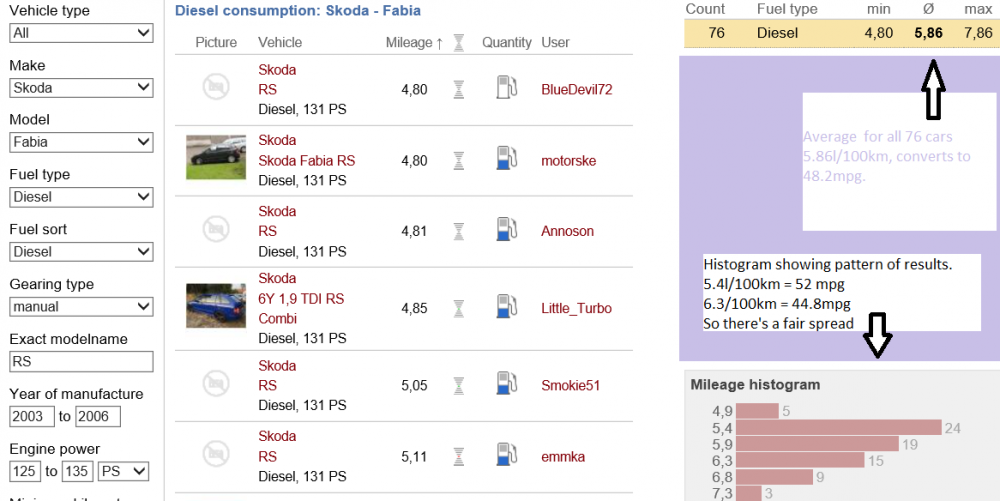Screen dimensions: 1000x501
Task: Click hourglass icon in BlueDevil72 row
Action: click(459, 90)
